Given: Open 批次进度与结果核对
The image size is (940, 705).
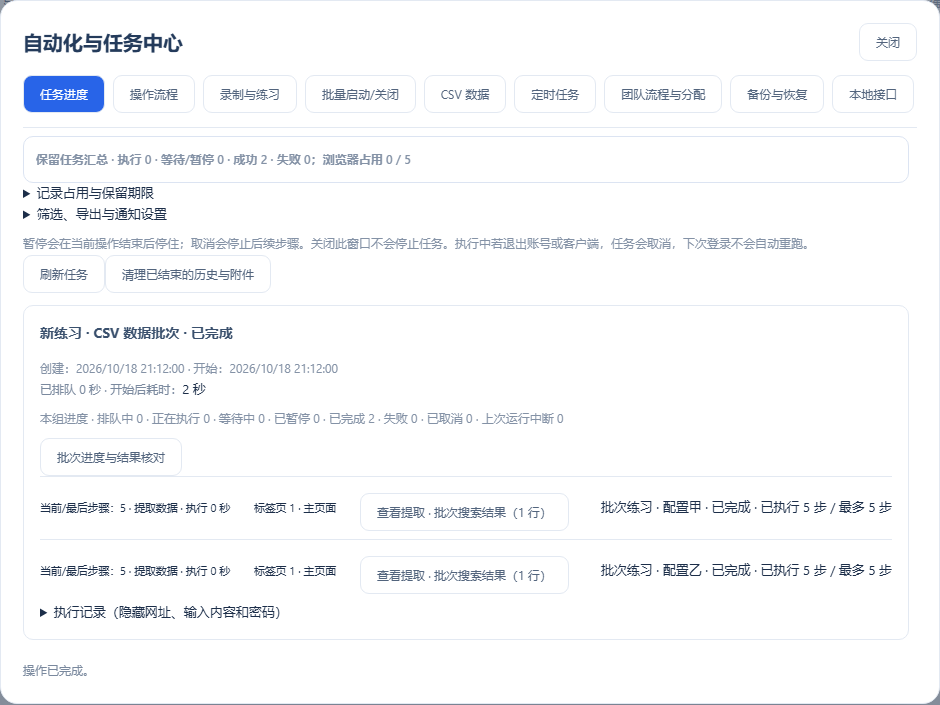Looking at the screenshot, I should (x=110, y=457).
